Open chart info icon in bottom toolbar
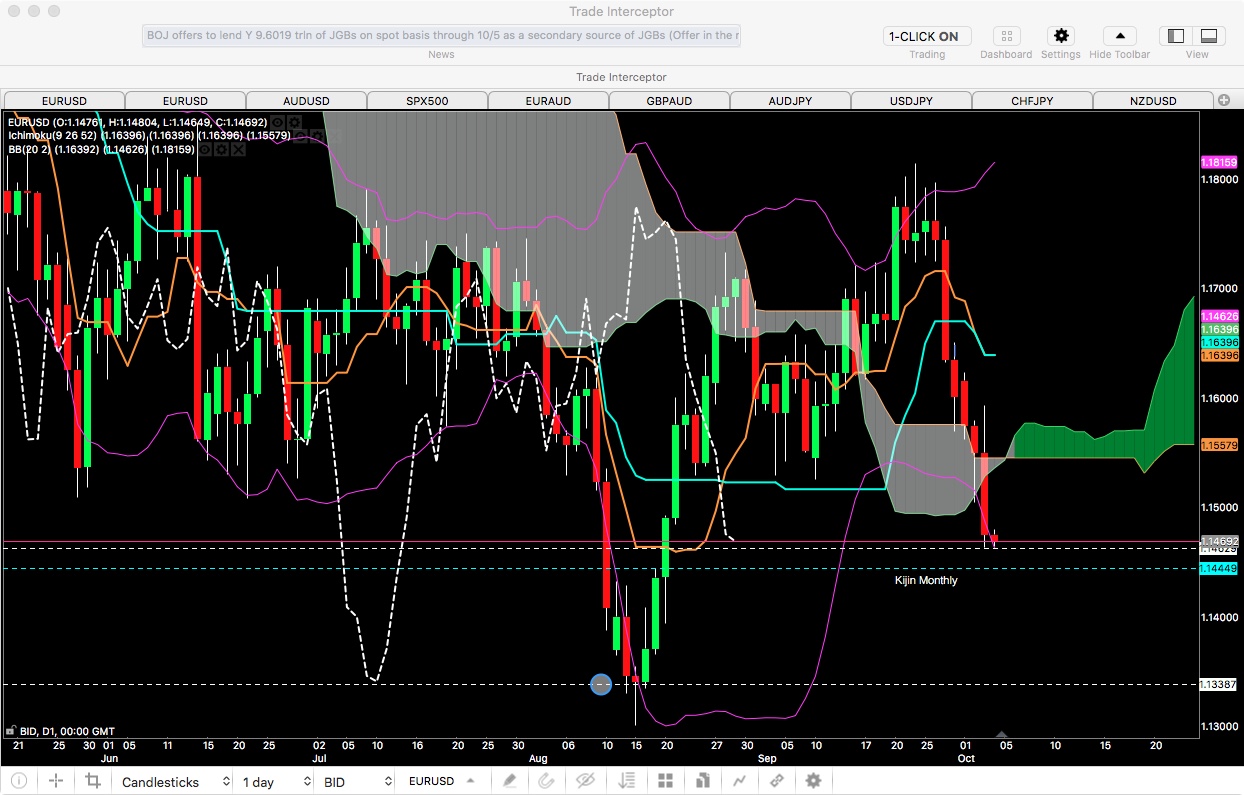1244x795 pixels. [x=19, y=781]
